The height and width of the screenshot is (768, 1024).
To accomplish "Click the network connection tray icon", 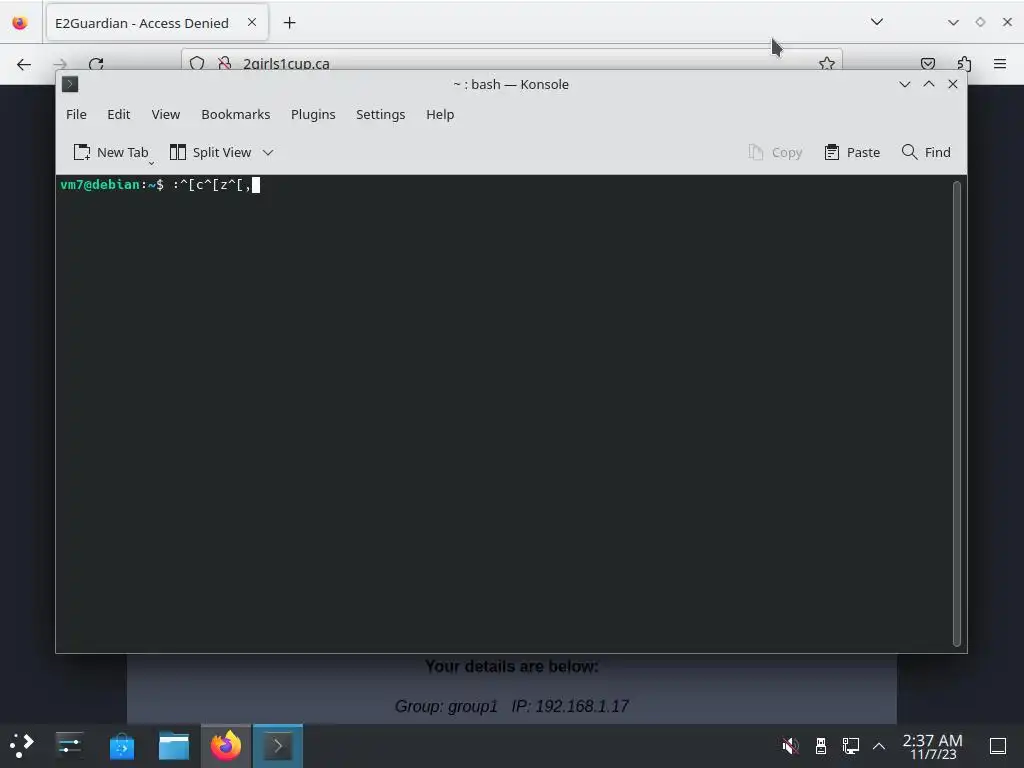I will coord(850,746).
